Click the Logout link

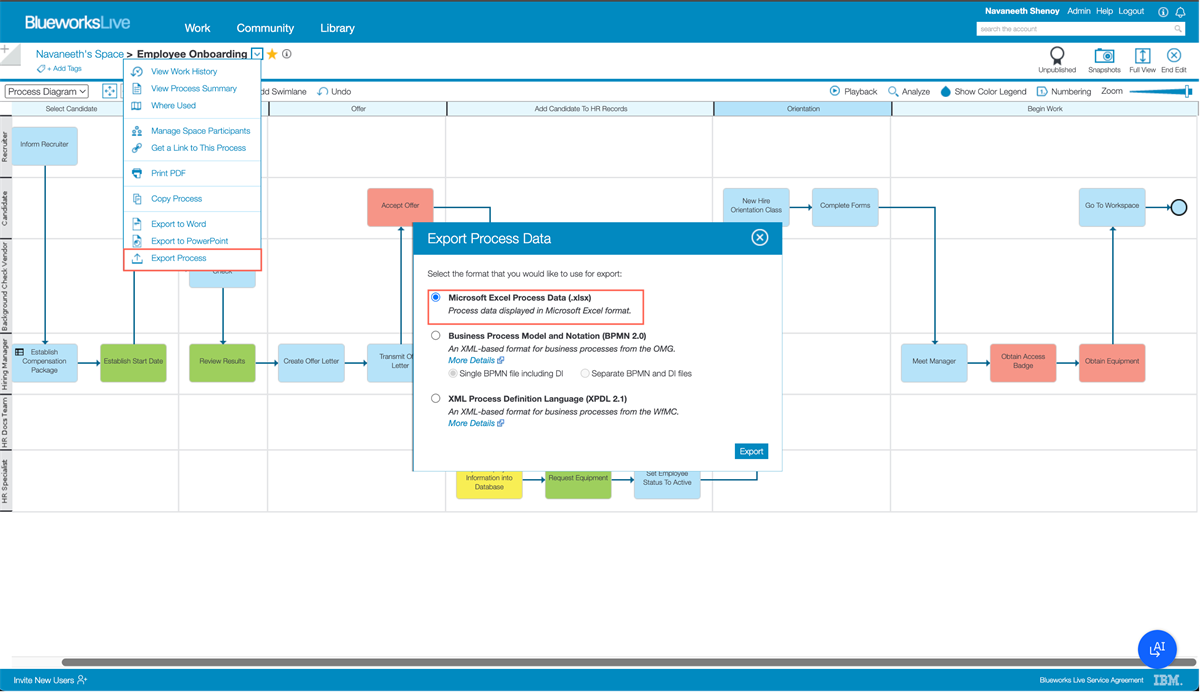pos(1131,11)
